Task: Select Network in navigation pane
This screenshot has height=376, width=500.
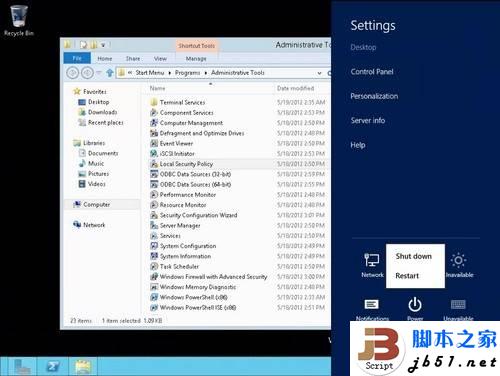Action: [94, 225]
